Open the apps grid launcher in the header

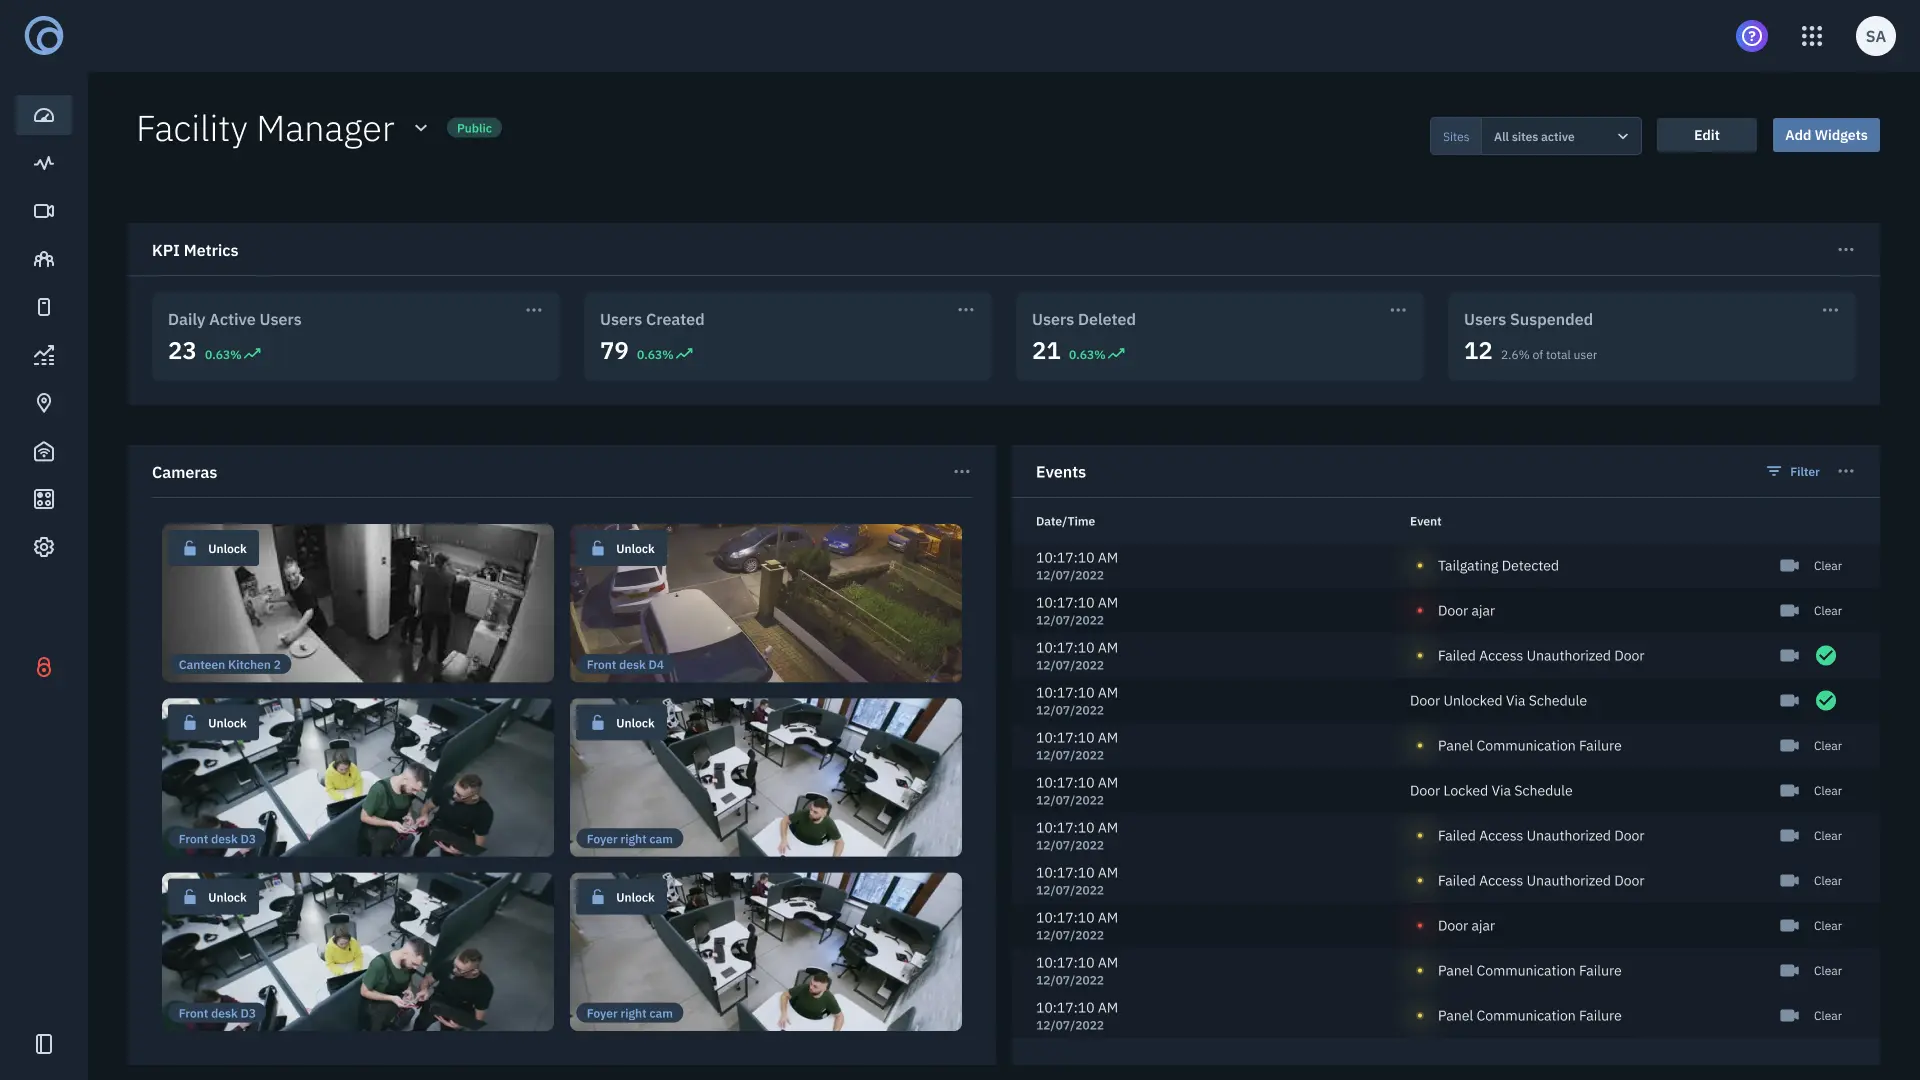(1812, 36)
